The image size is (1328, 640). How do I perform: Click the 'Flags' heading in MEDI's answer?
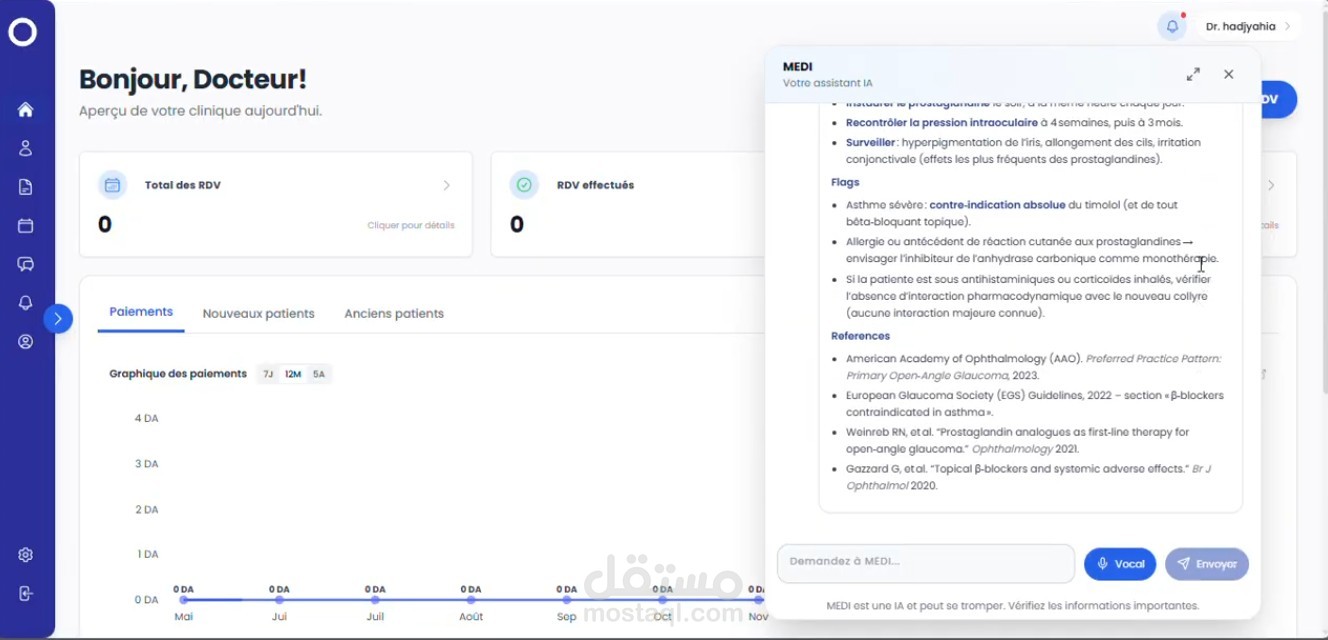coord(845,182)
